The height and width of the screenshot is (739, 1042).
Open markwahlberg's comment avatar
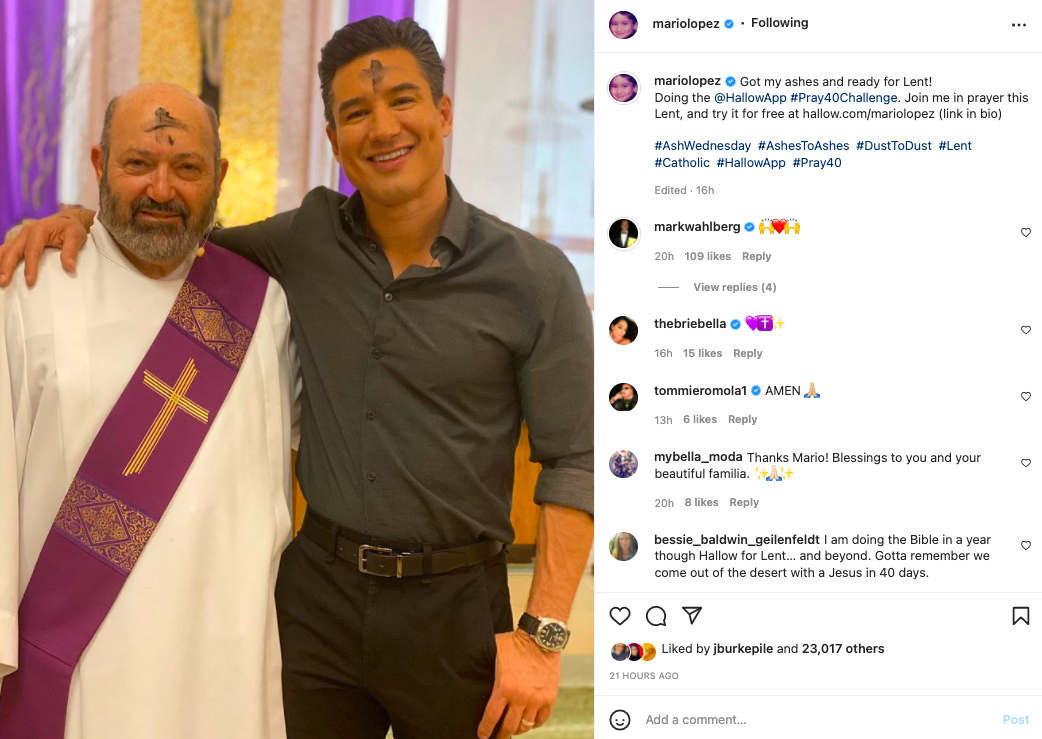pos(623,233)
